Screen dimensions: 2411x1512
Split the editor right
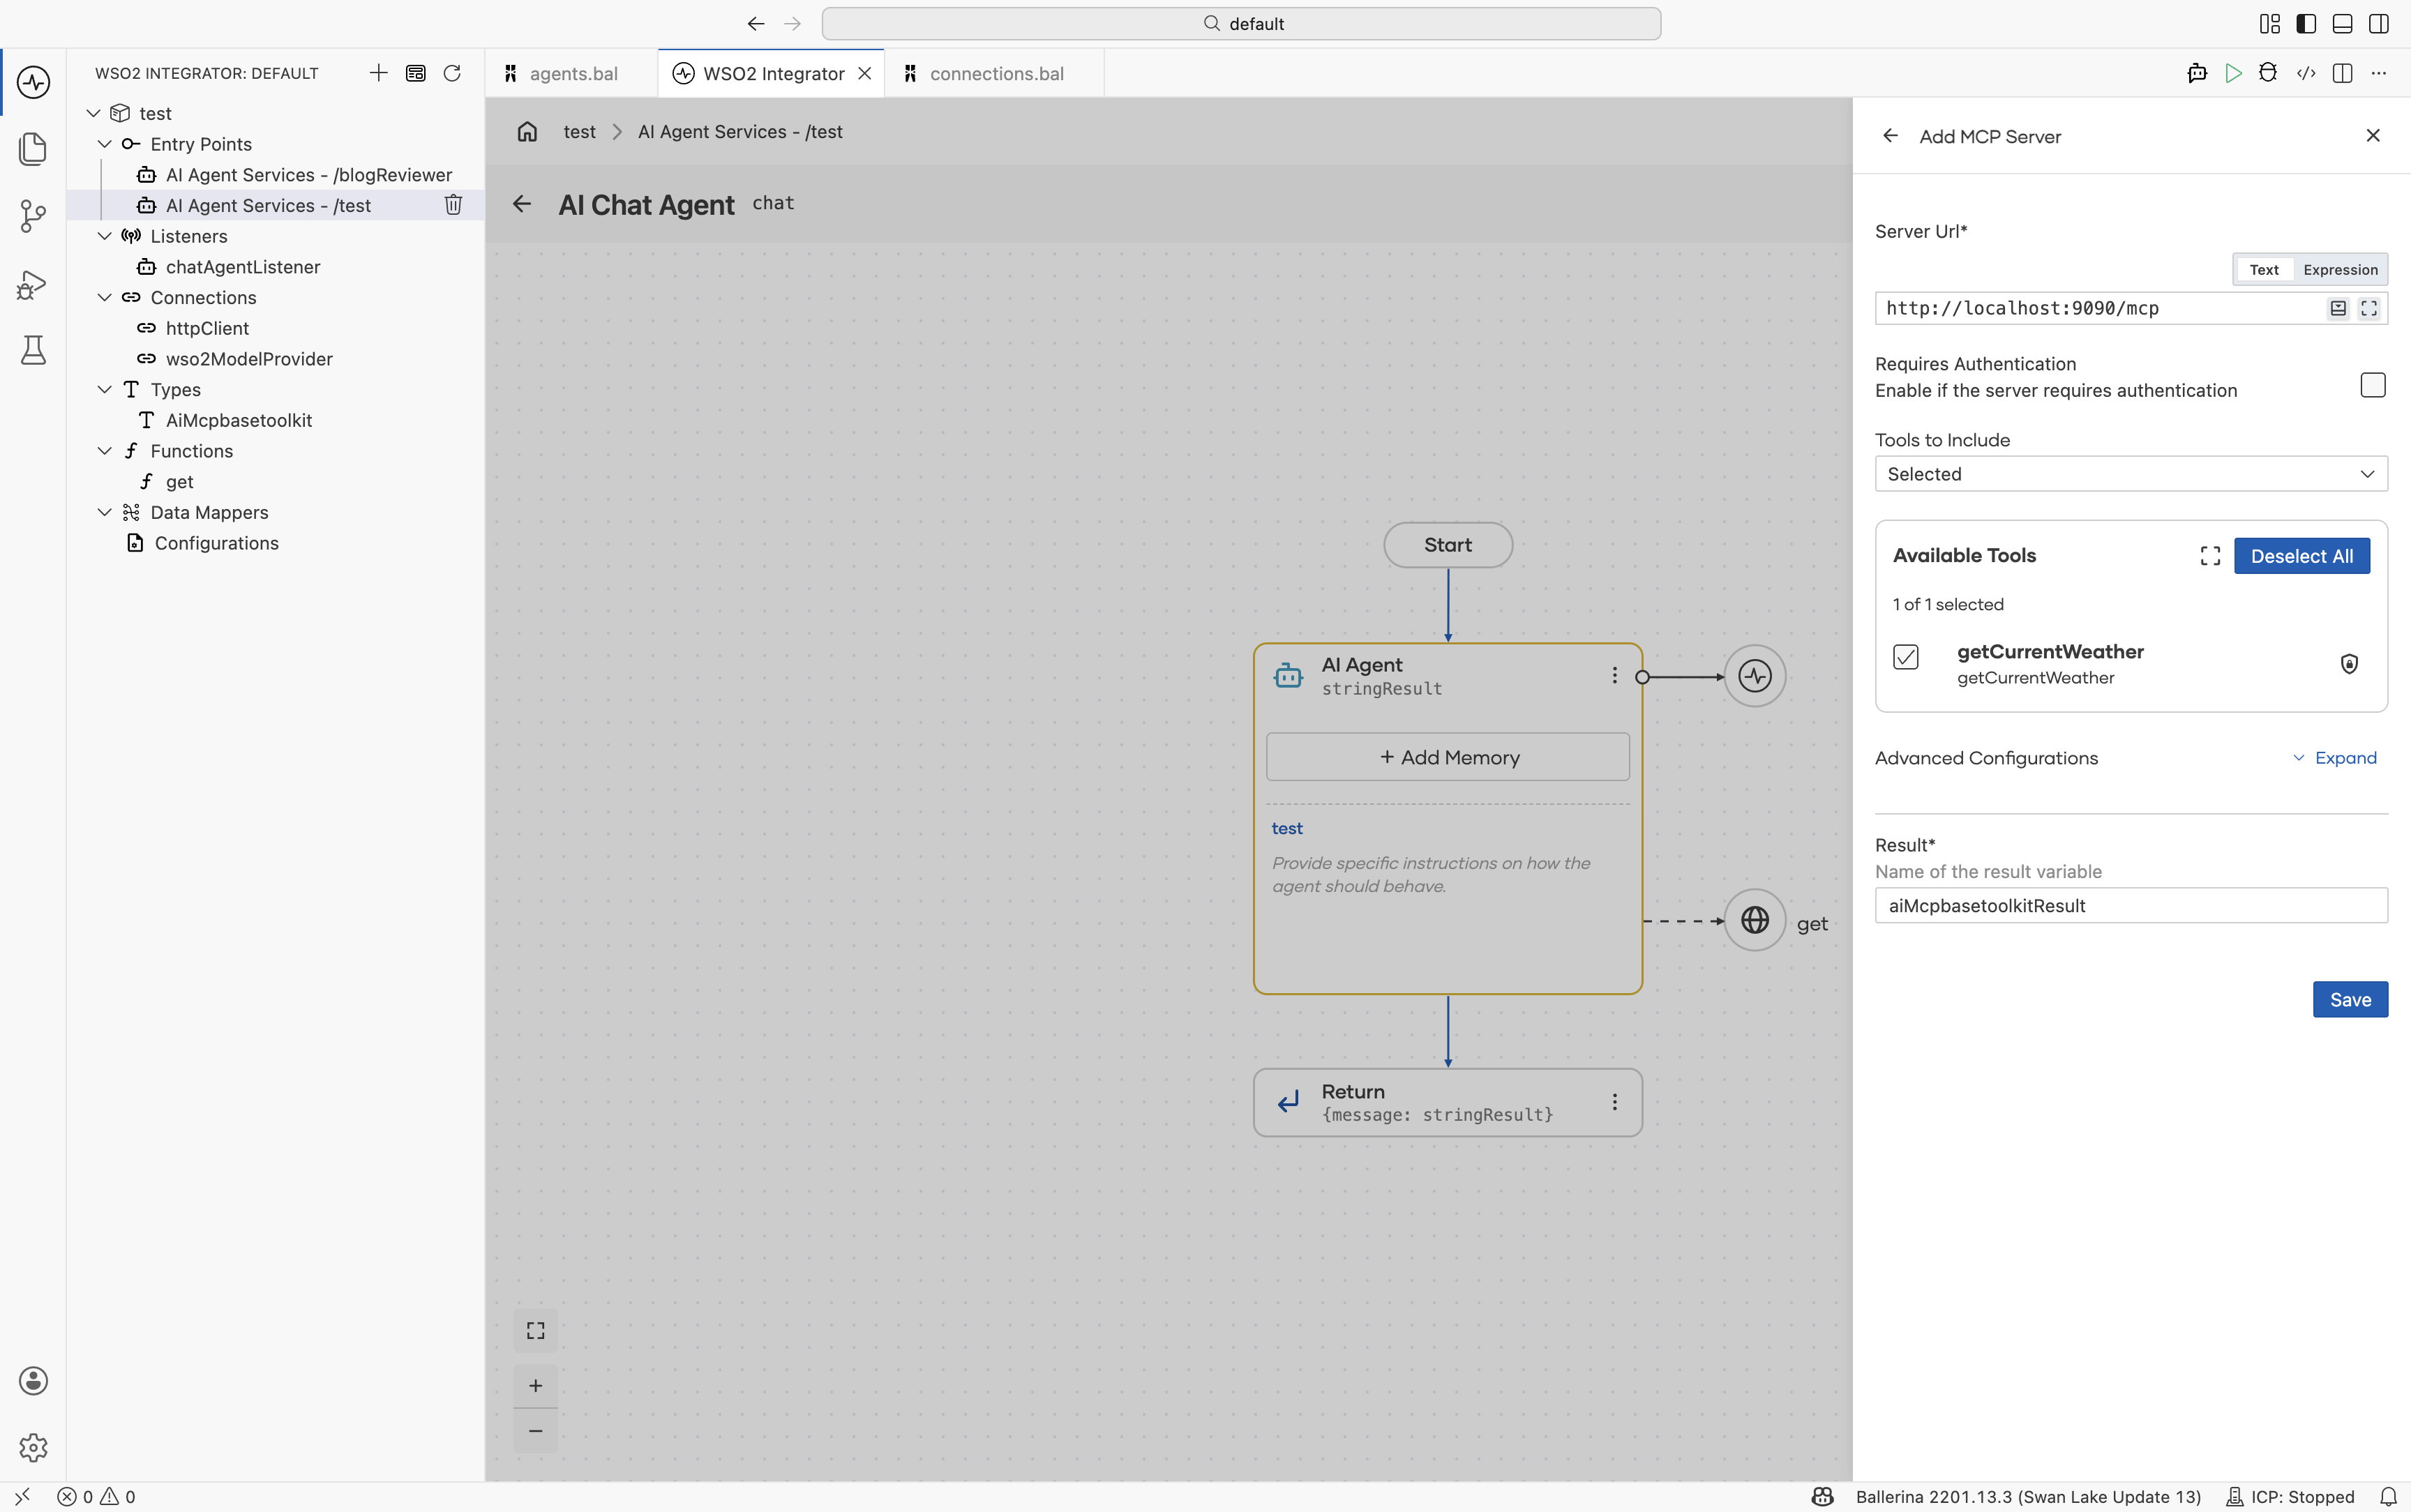[x=2342, y=73]
